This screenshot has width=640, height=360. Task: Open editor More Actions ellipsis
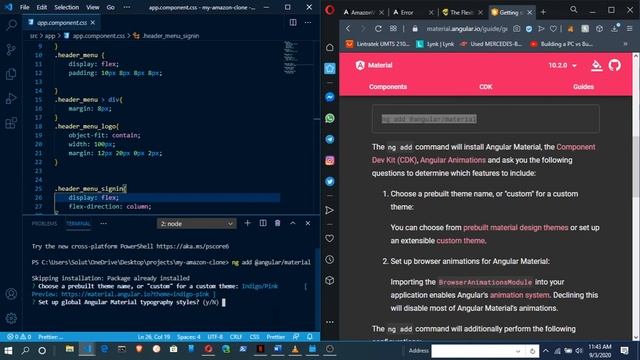click(x=308, y=22)
